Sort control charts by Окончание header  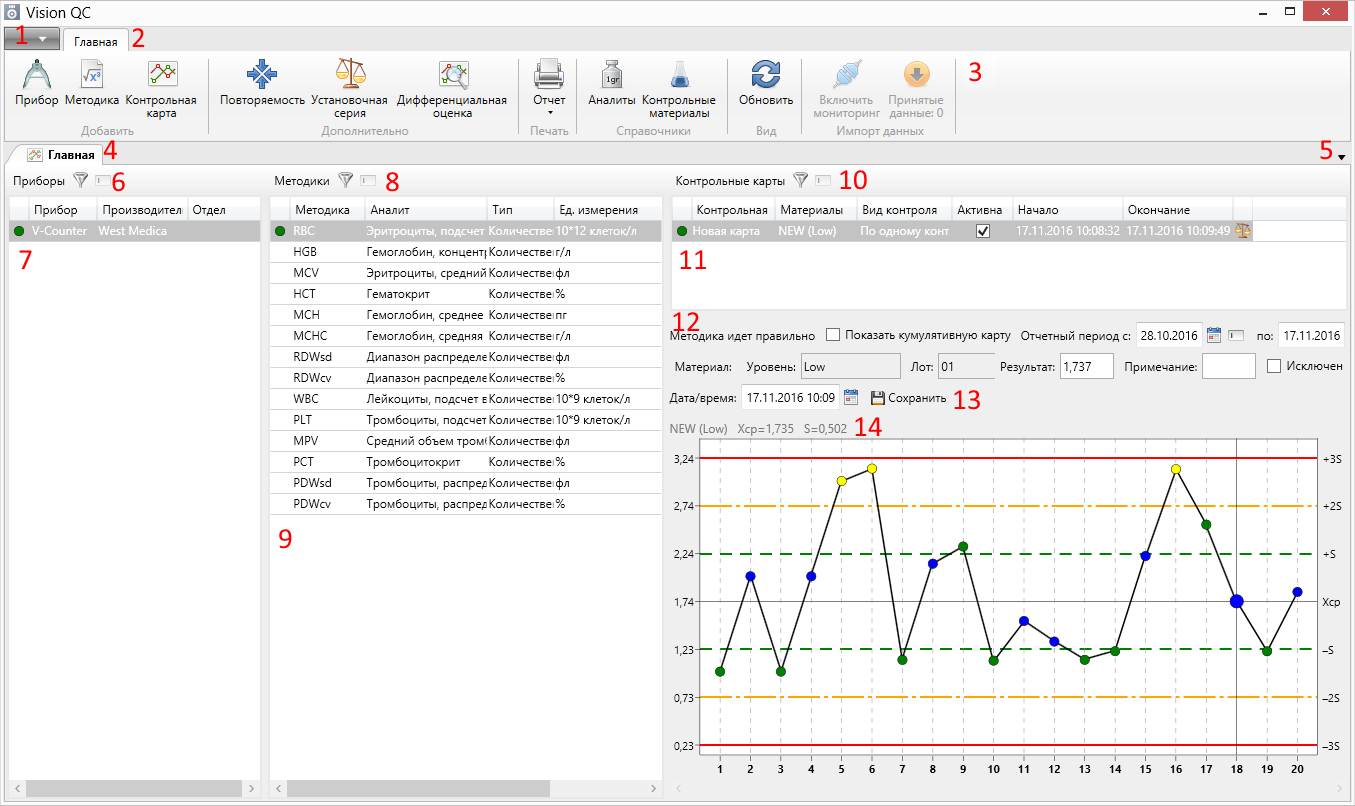1177,210
